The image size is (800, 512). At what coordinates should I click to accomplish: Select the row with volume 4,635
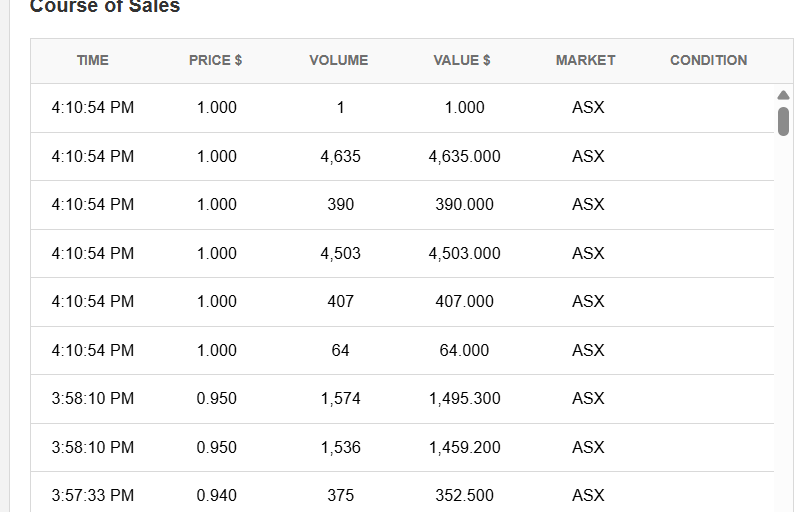402,156
